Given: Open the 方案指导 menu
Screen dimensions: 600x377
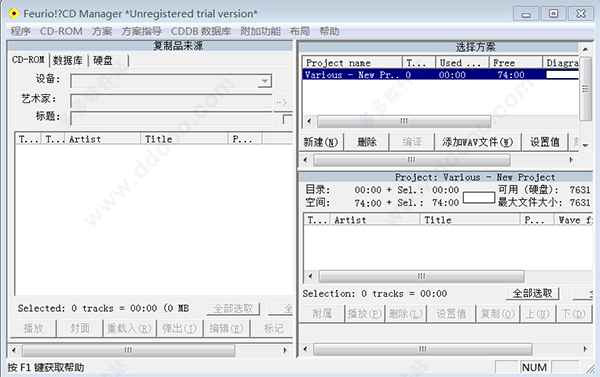Looking at the screenshot, I should click(142, 31).
